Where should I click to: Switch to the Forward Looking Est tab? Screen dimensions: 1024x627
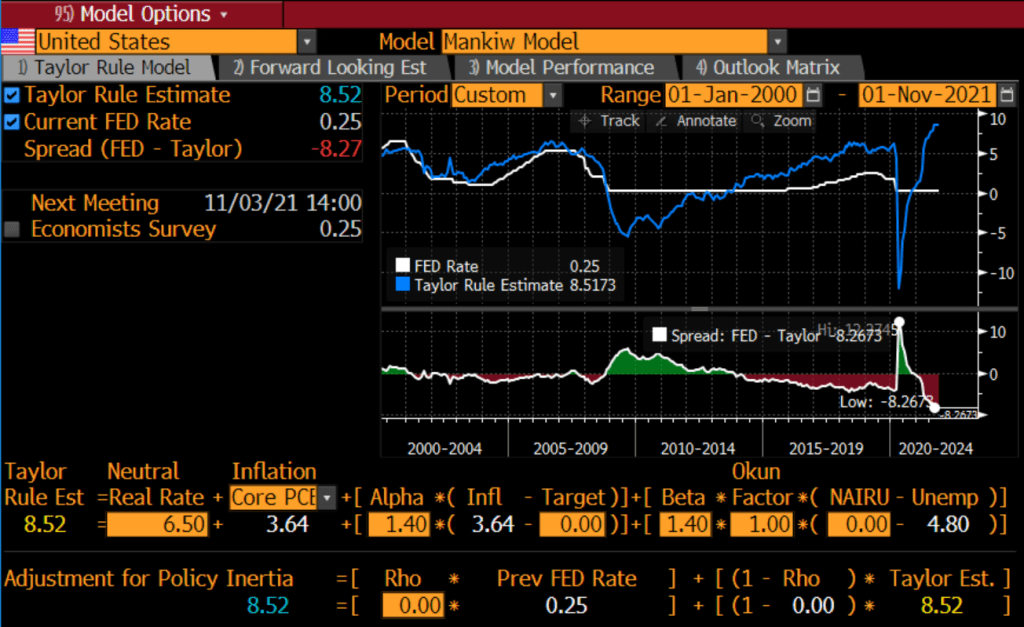pos(329,68)
